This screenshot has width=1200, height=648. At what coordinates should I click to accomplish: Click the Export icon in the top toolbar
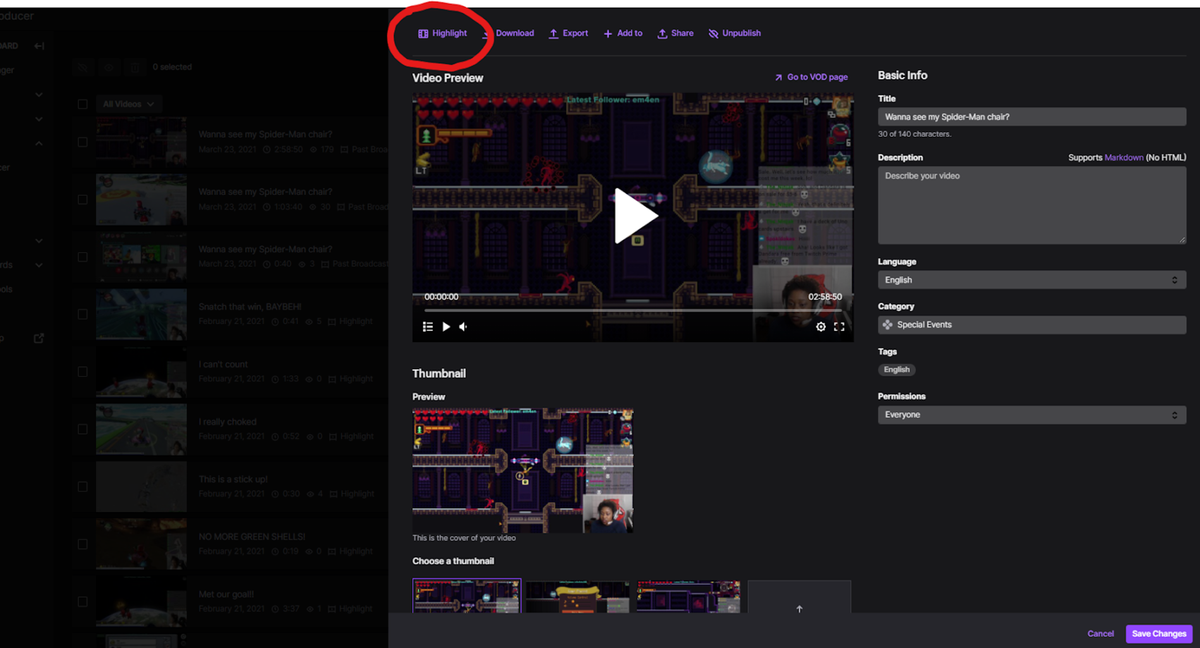point(568,33)
